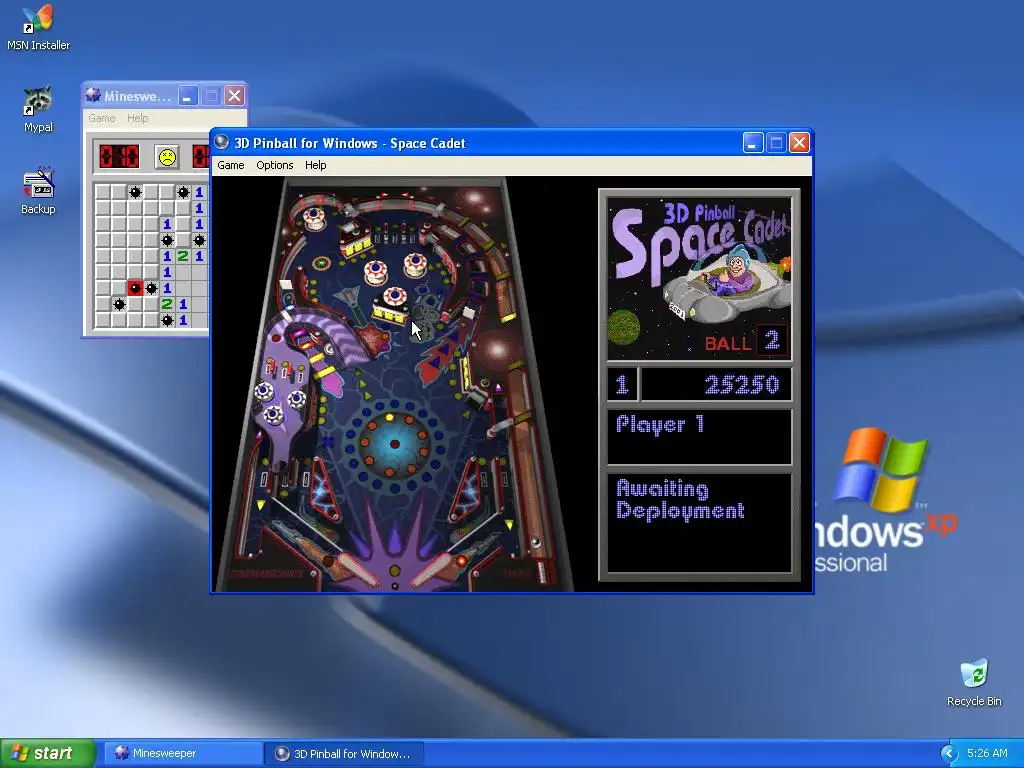Click the 3D Pinball taskbar button
The width and height of the screenshot is (1024, 768).
click(x=344, y=754)
